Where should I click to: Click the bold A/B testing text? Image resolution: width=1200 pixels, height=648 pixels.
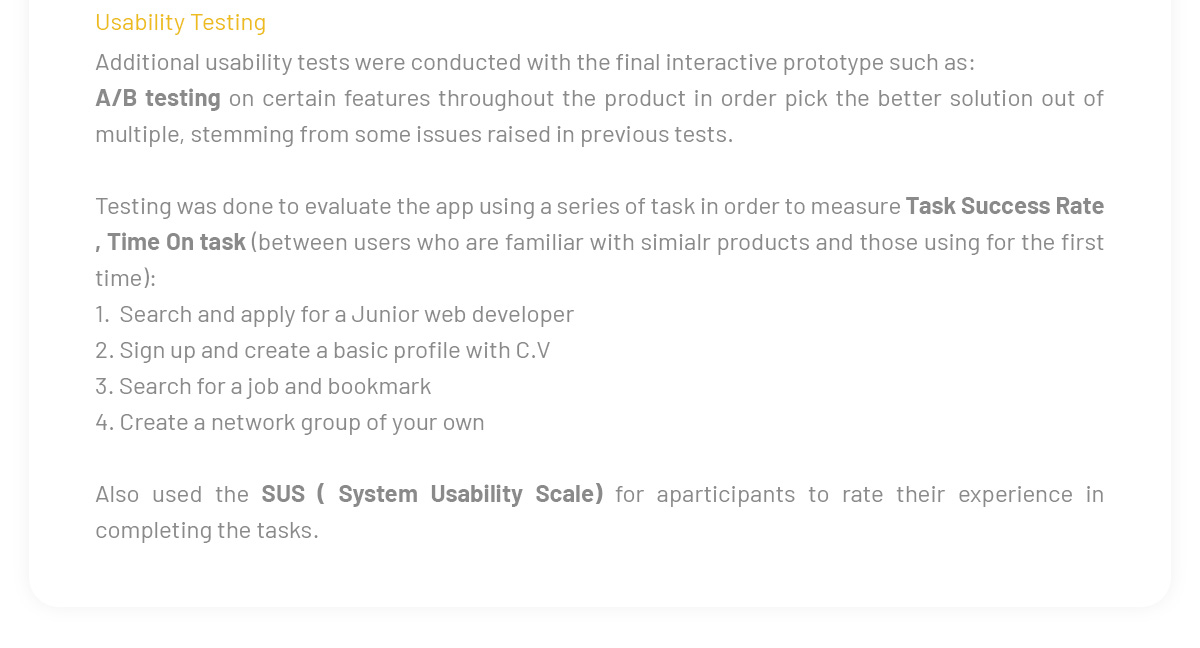coord(158,98)
